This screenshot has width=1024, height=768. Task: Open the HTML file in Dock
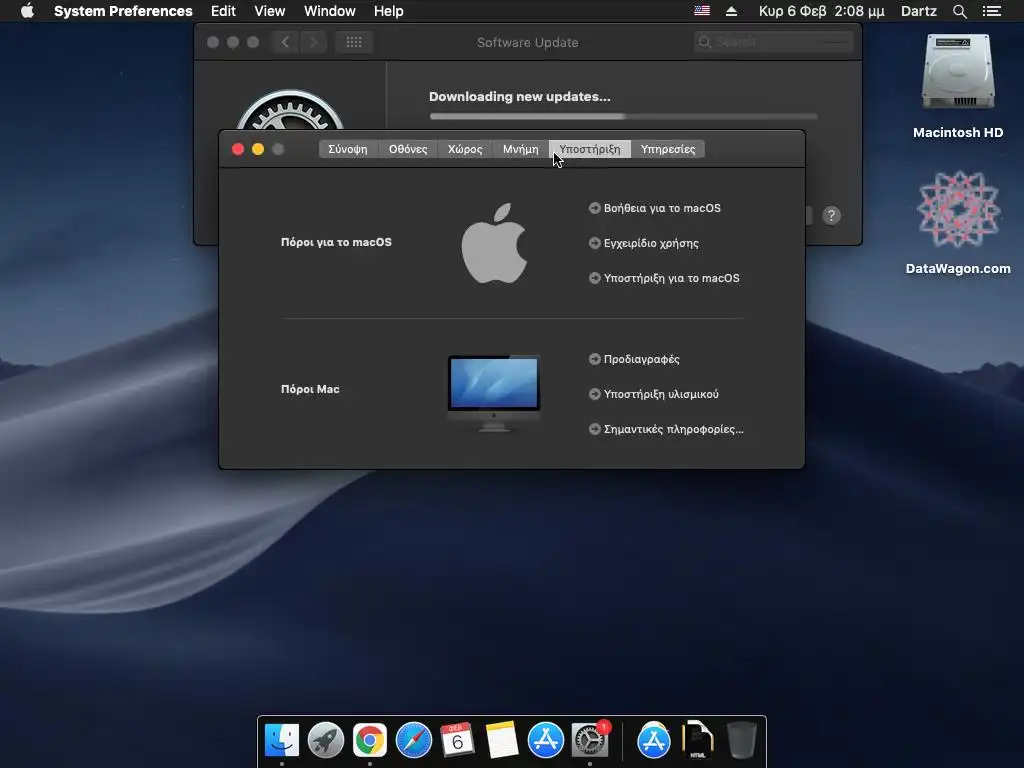point(697,740)
